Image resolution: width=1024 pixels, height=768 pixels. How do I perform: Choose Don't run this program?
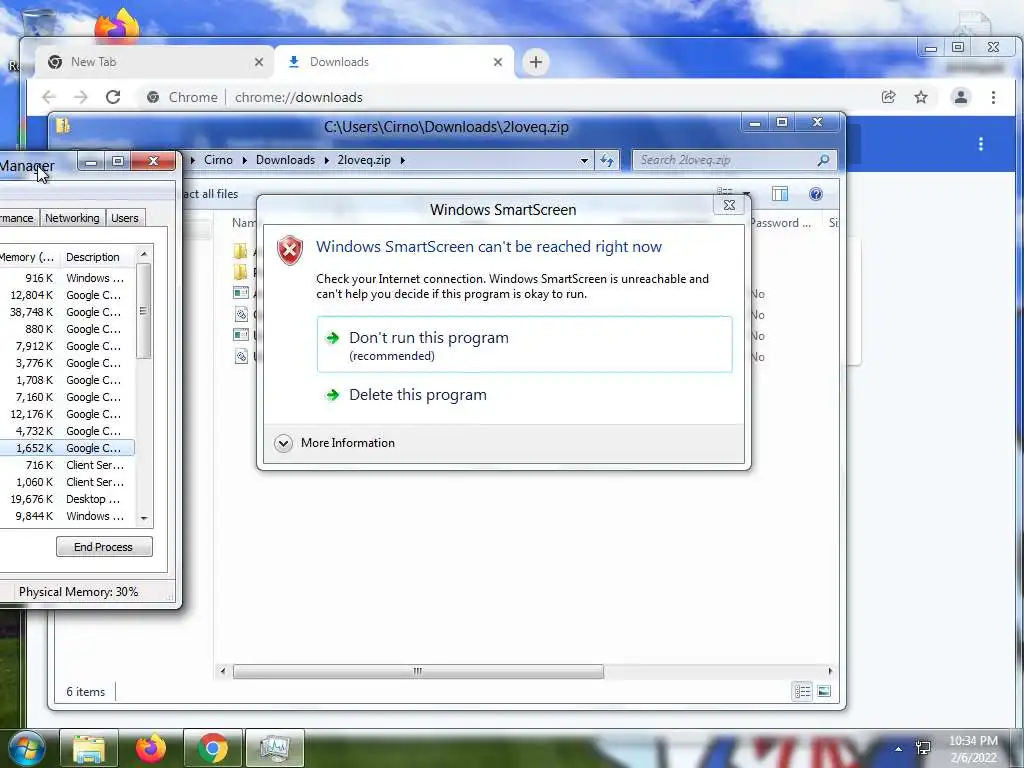(524, 345)
